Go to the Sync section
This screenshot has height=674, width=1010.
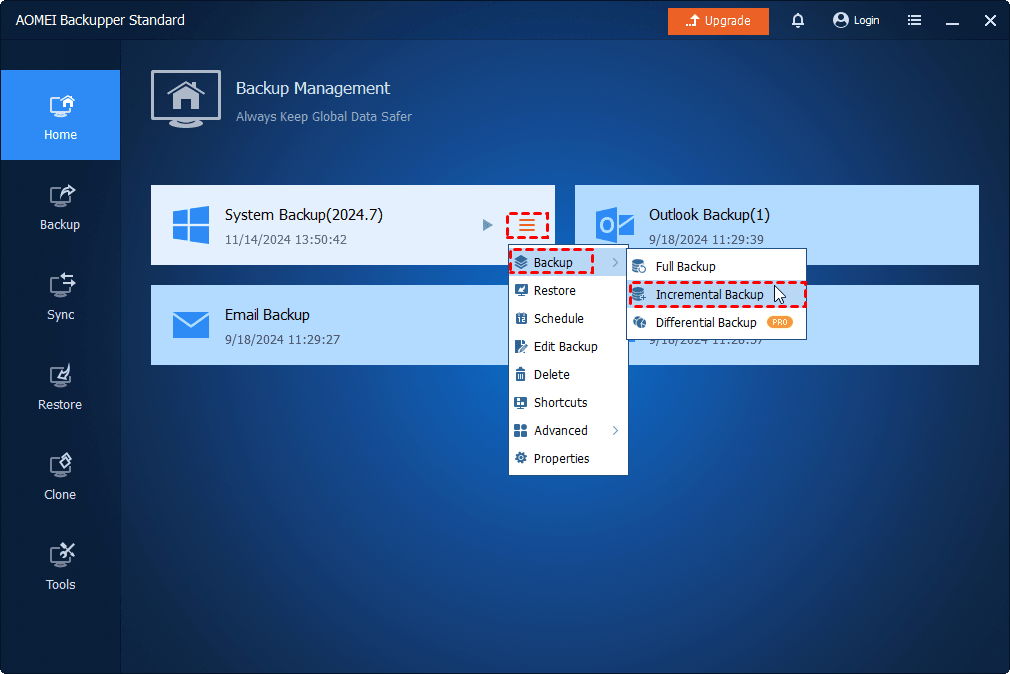coord(61,297)
